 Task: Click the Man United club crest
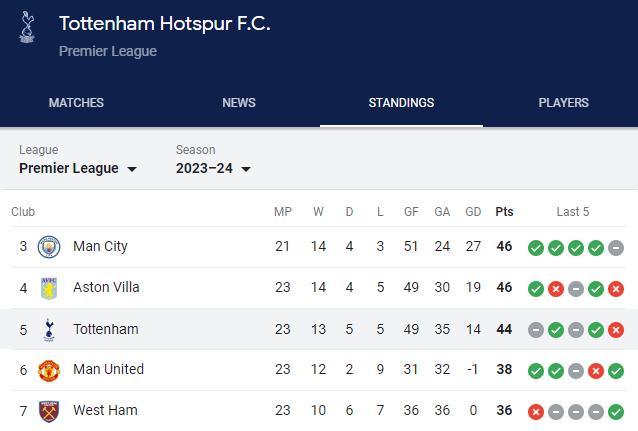point(49,370)
